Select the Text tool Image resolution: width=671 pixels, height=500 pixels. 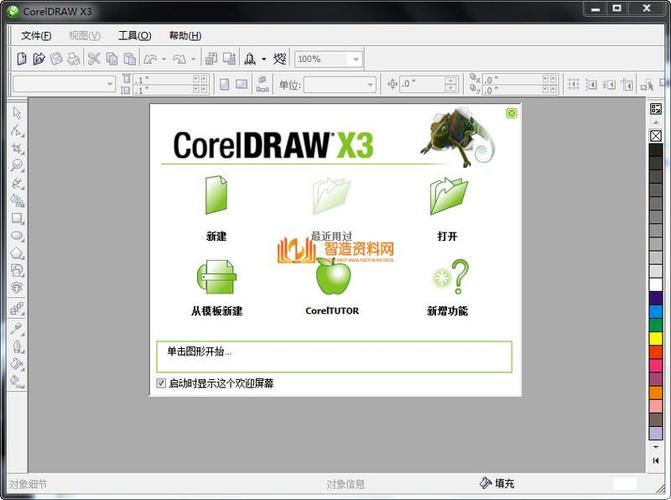(x=17, y=287)
